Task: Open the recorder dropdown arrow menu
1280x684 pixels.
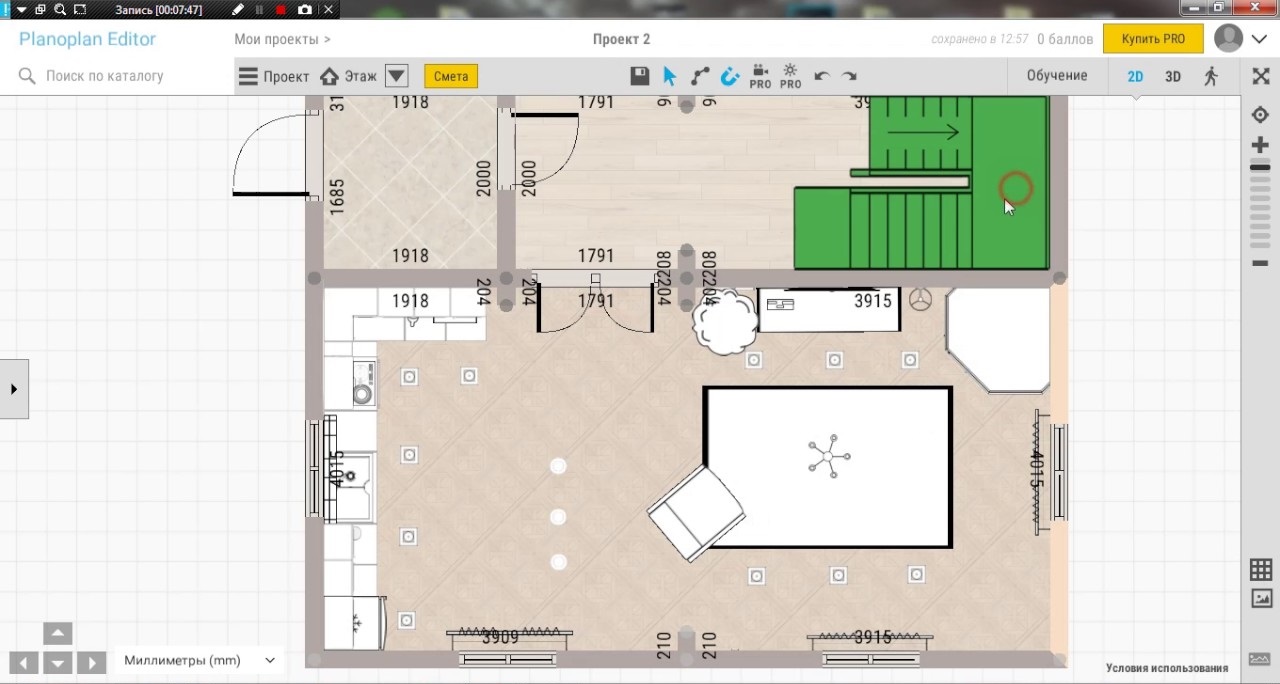Action: (x=20, y=10)
